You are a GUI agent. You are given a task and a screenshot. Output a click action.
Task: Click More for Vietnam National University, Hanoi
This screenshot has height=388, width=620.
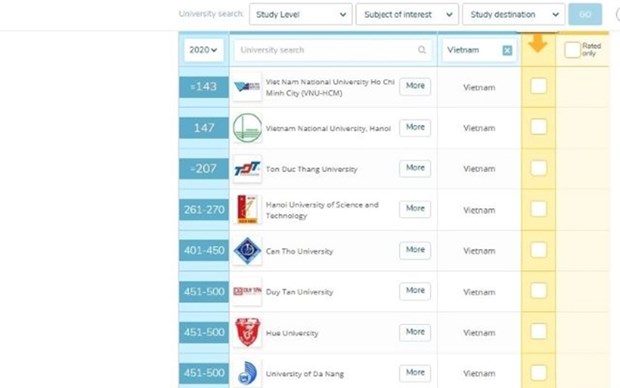[415, 127]
